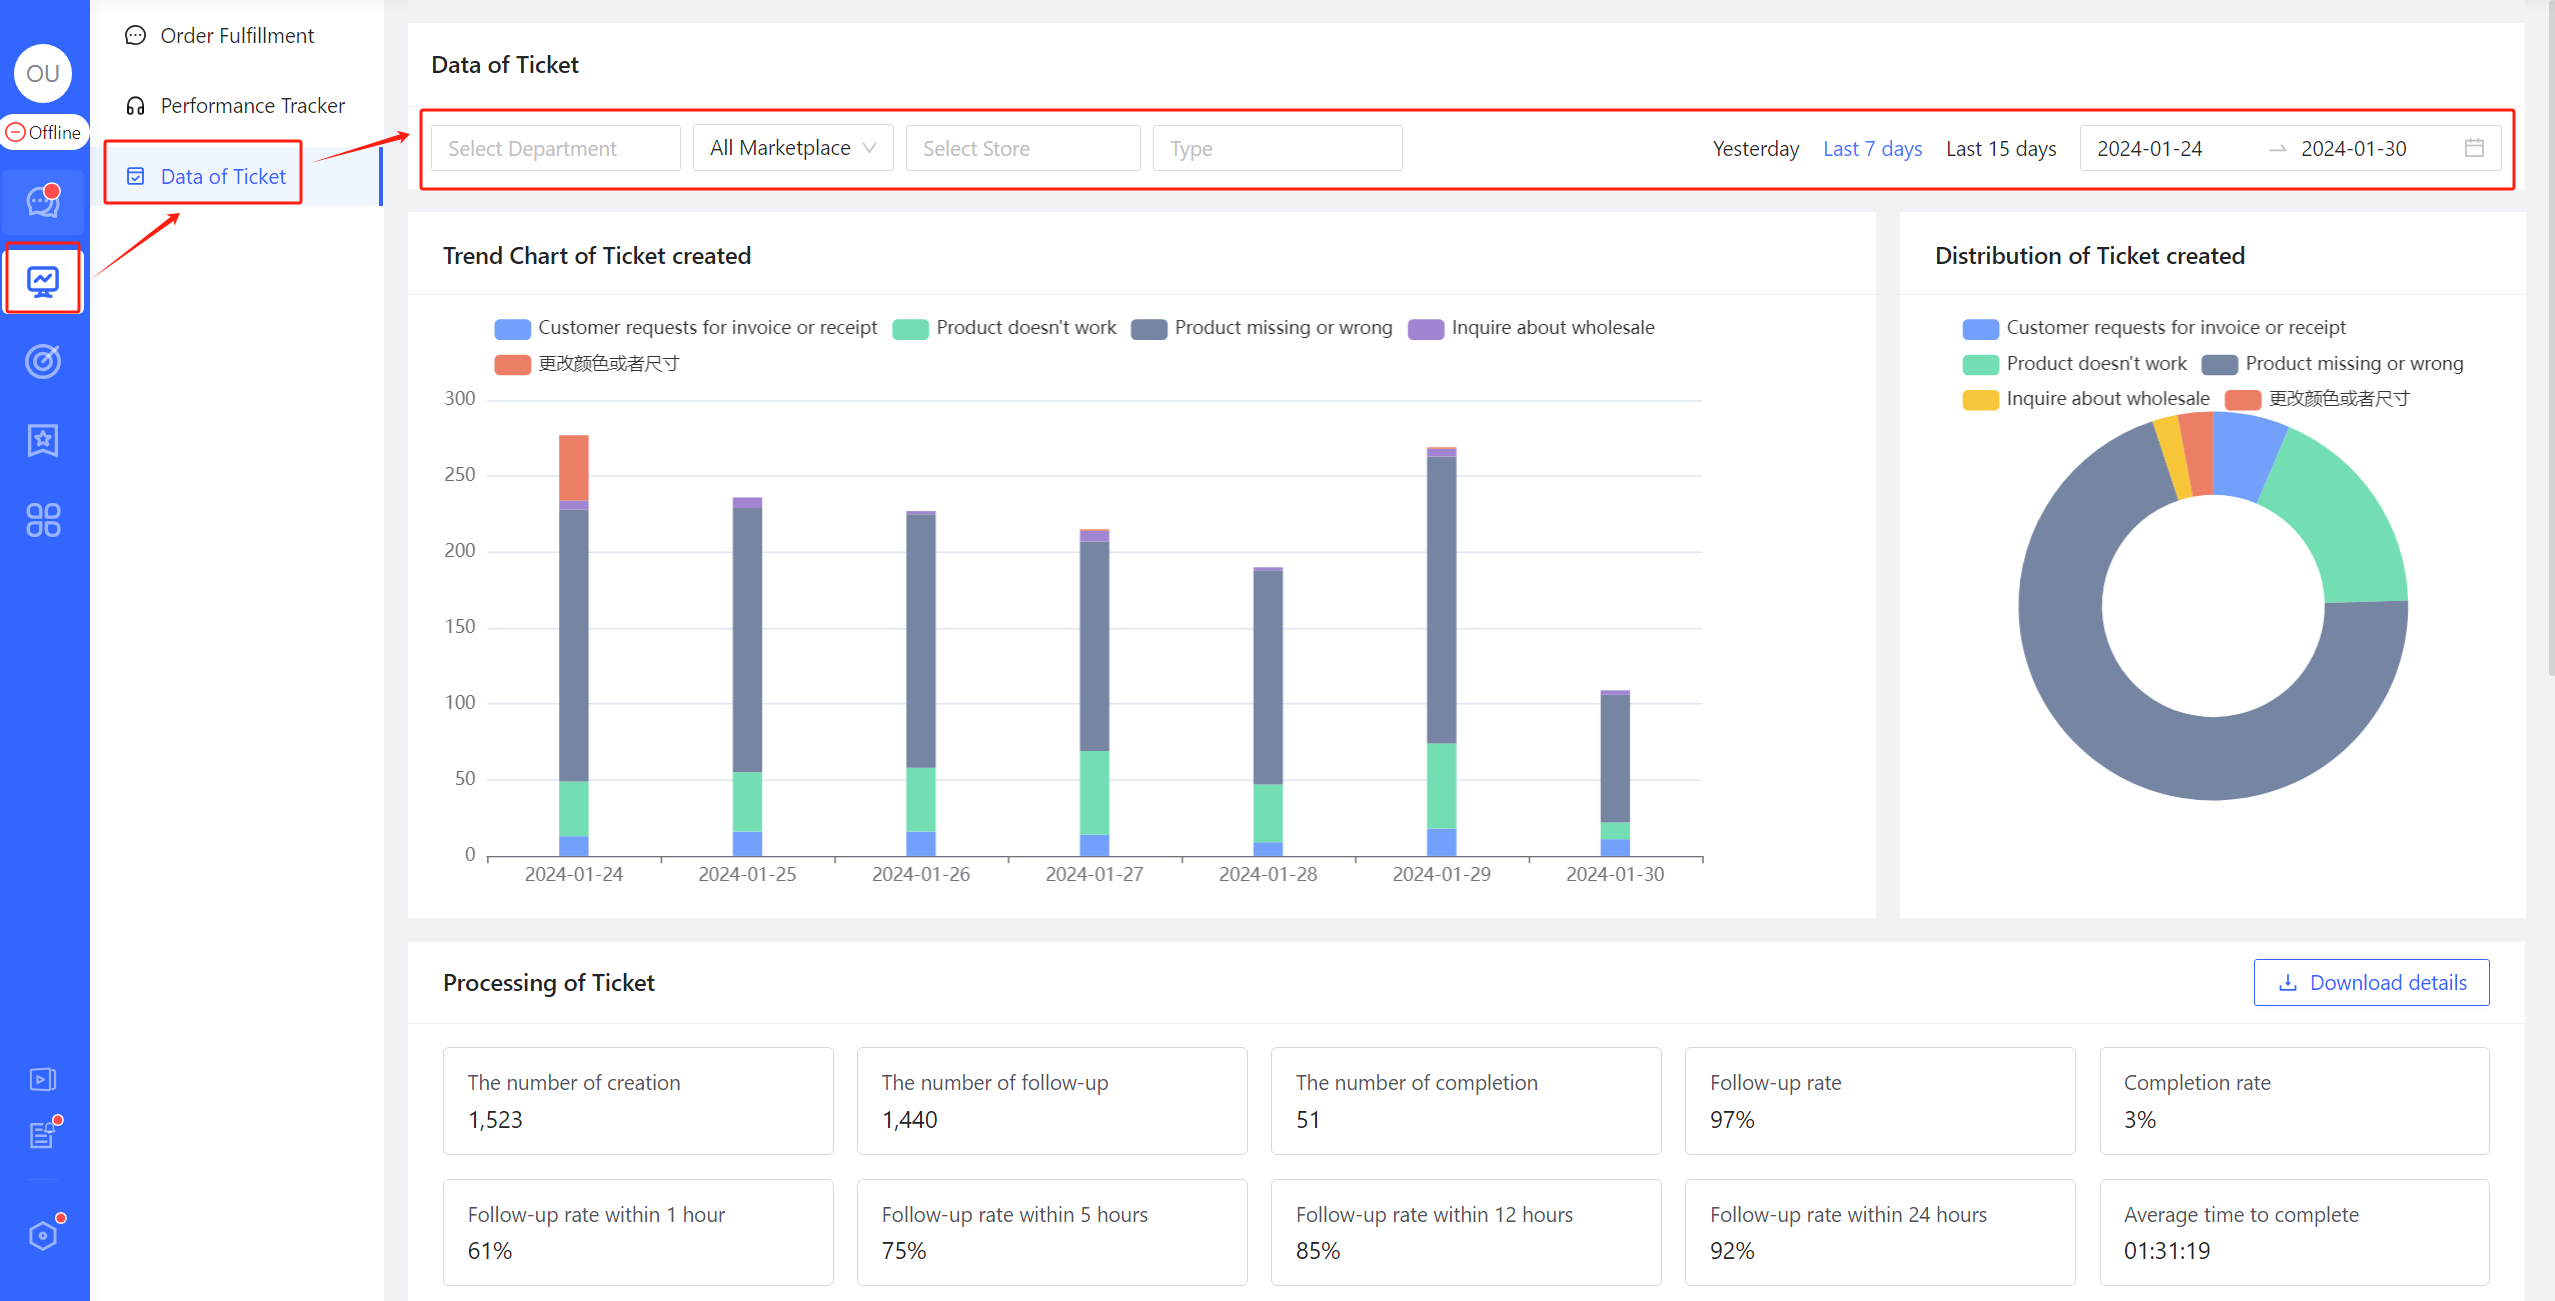Click the Performance Tracker headset icon
The height and width of the screenshot is (1301, 2555).
tap(136, 106)
